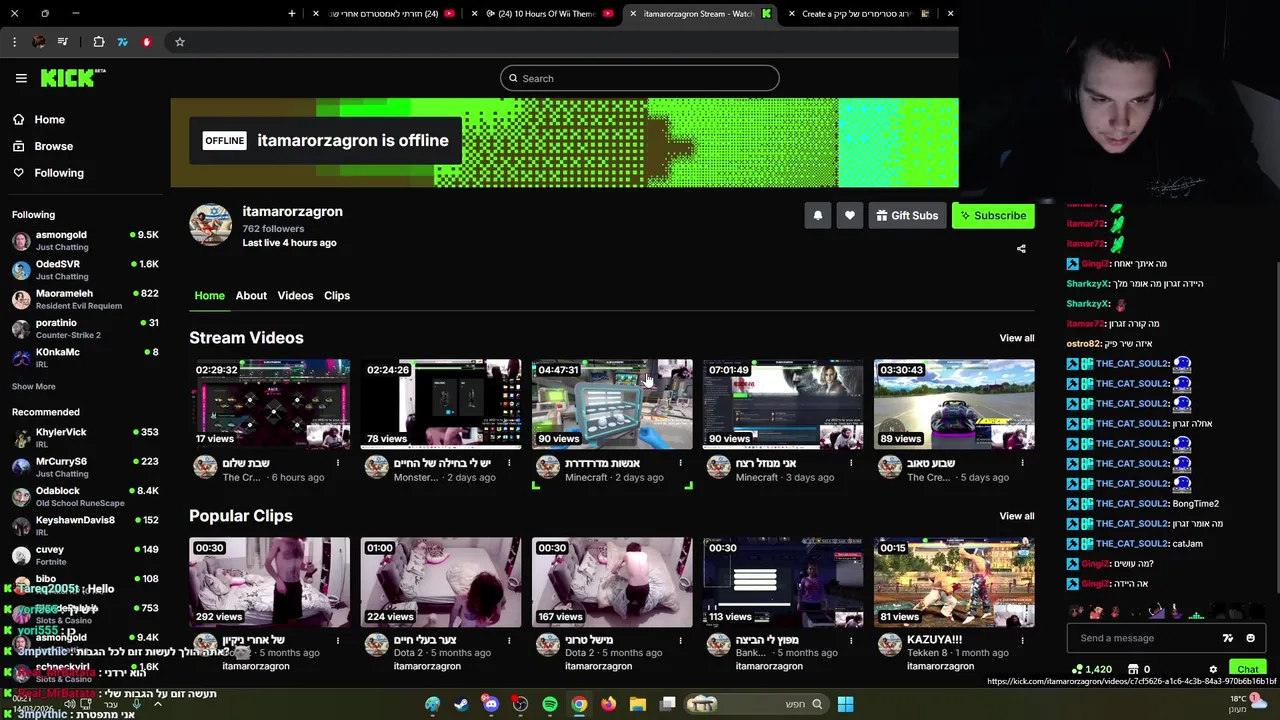The width and height of the screenshot is (1280, 720).
Task: Open the 02:29:32 stream video thumbnail
Action: pyautogui.click(x=270, y=404)
